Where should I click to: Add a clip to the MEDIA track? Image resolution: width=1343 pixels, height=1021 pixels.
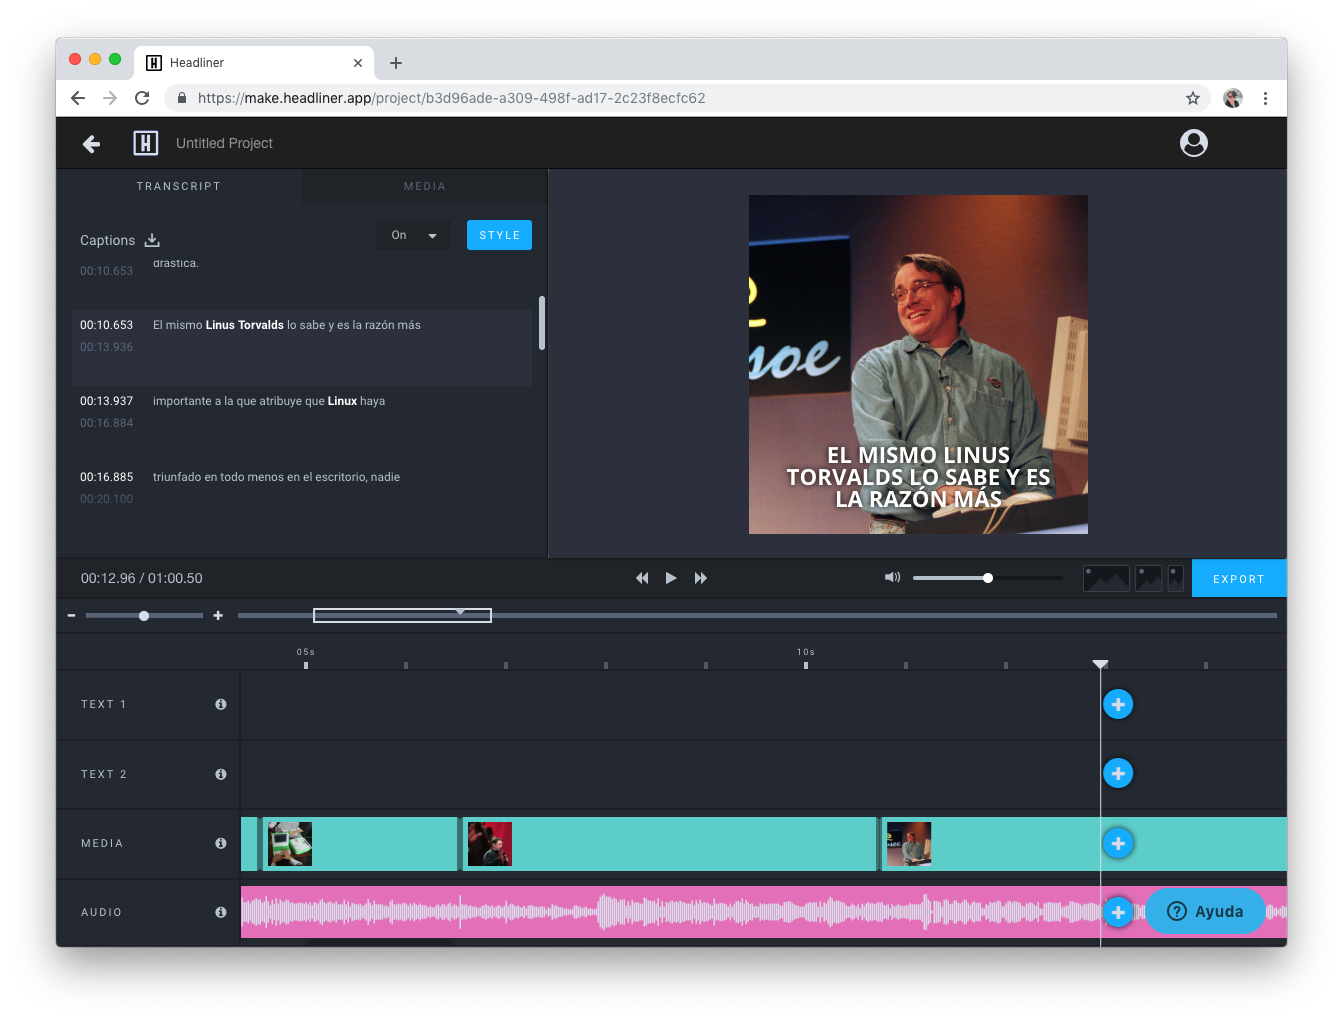pyautogui.click(x=1118, y=843)
